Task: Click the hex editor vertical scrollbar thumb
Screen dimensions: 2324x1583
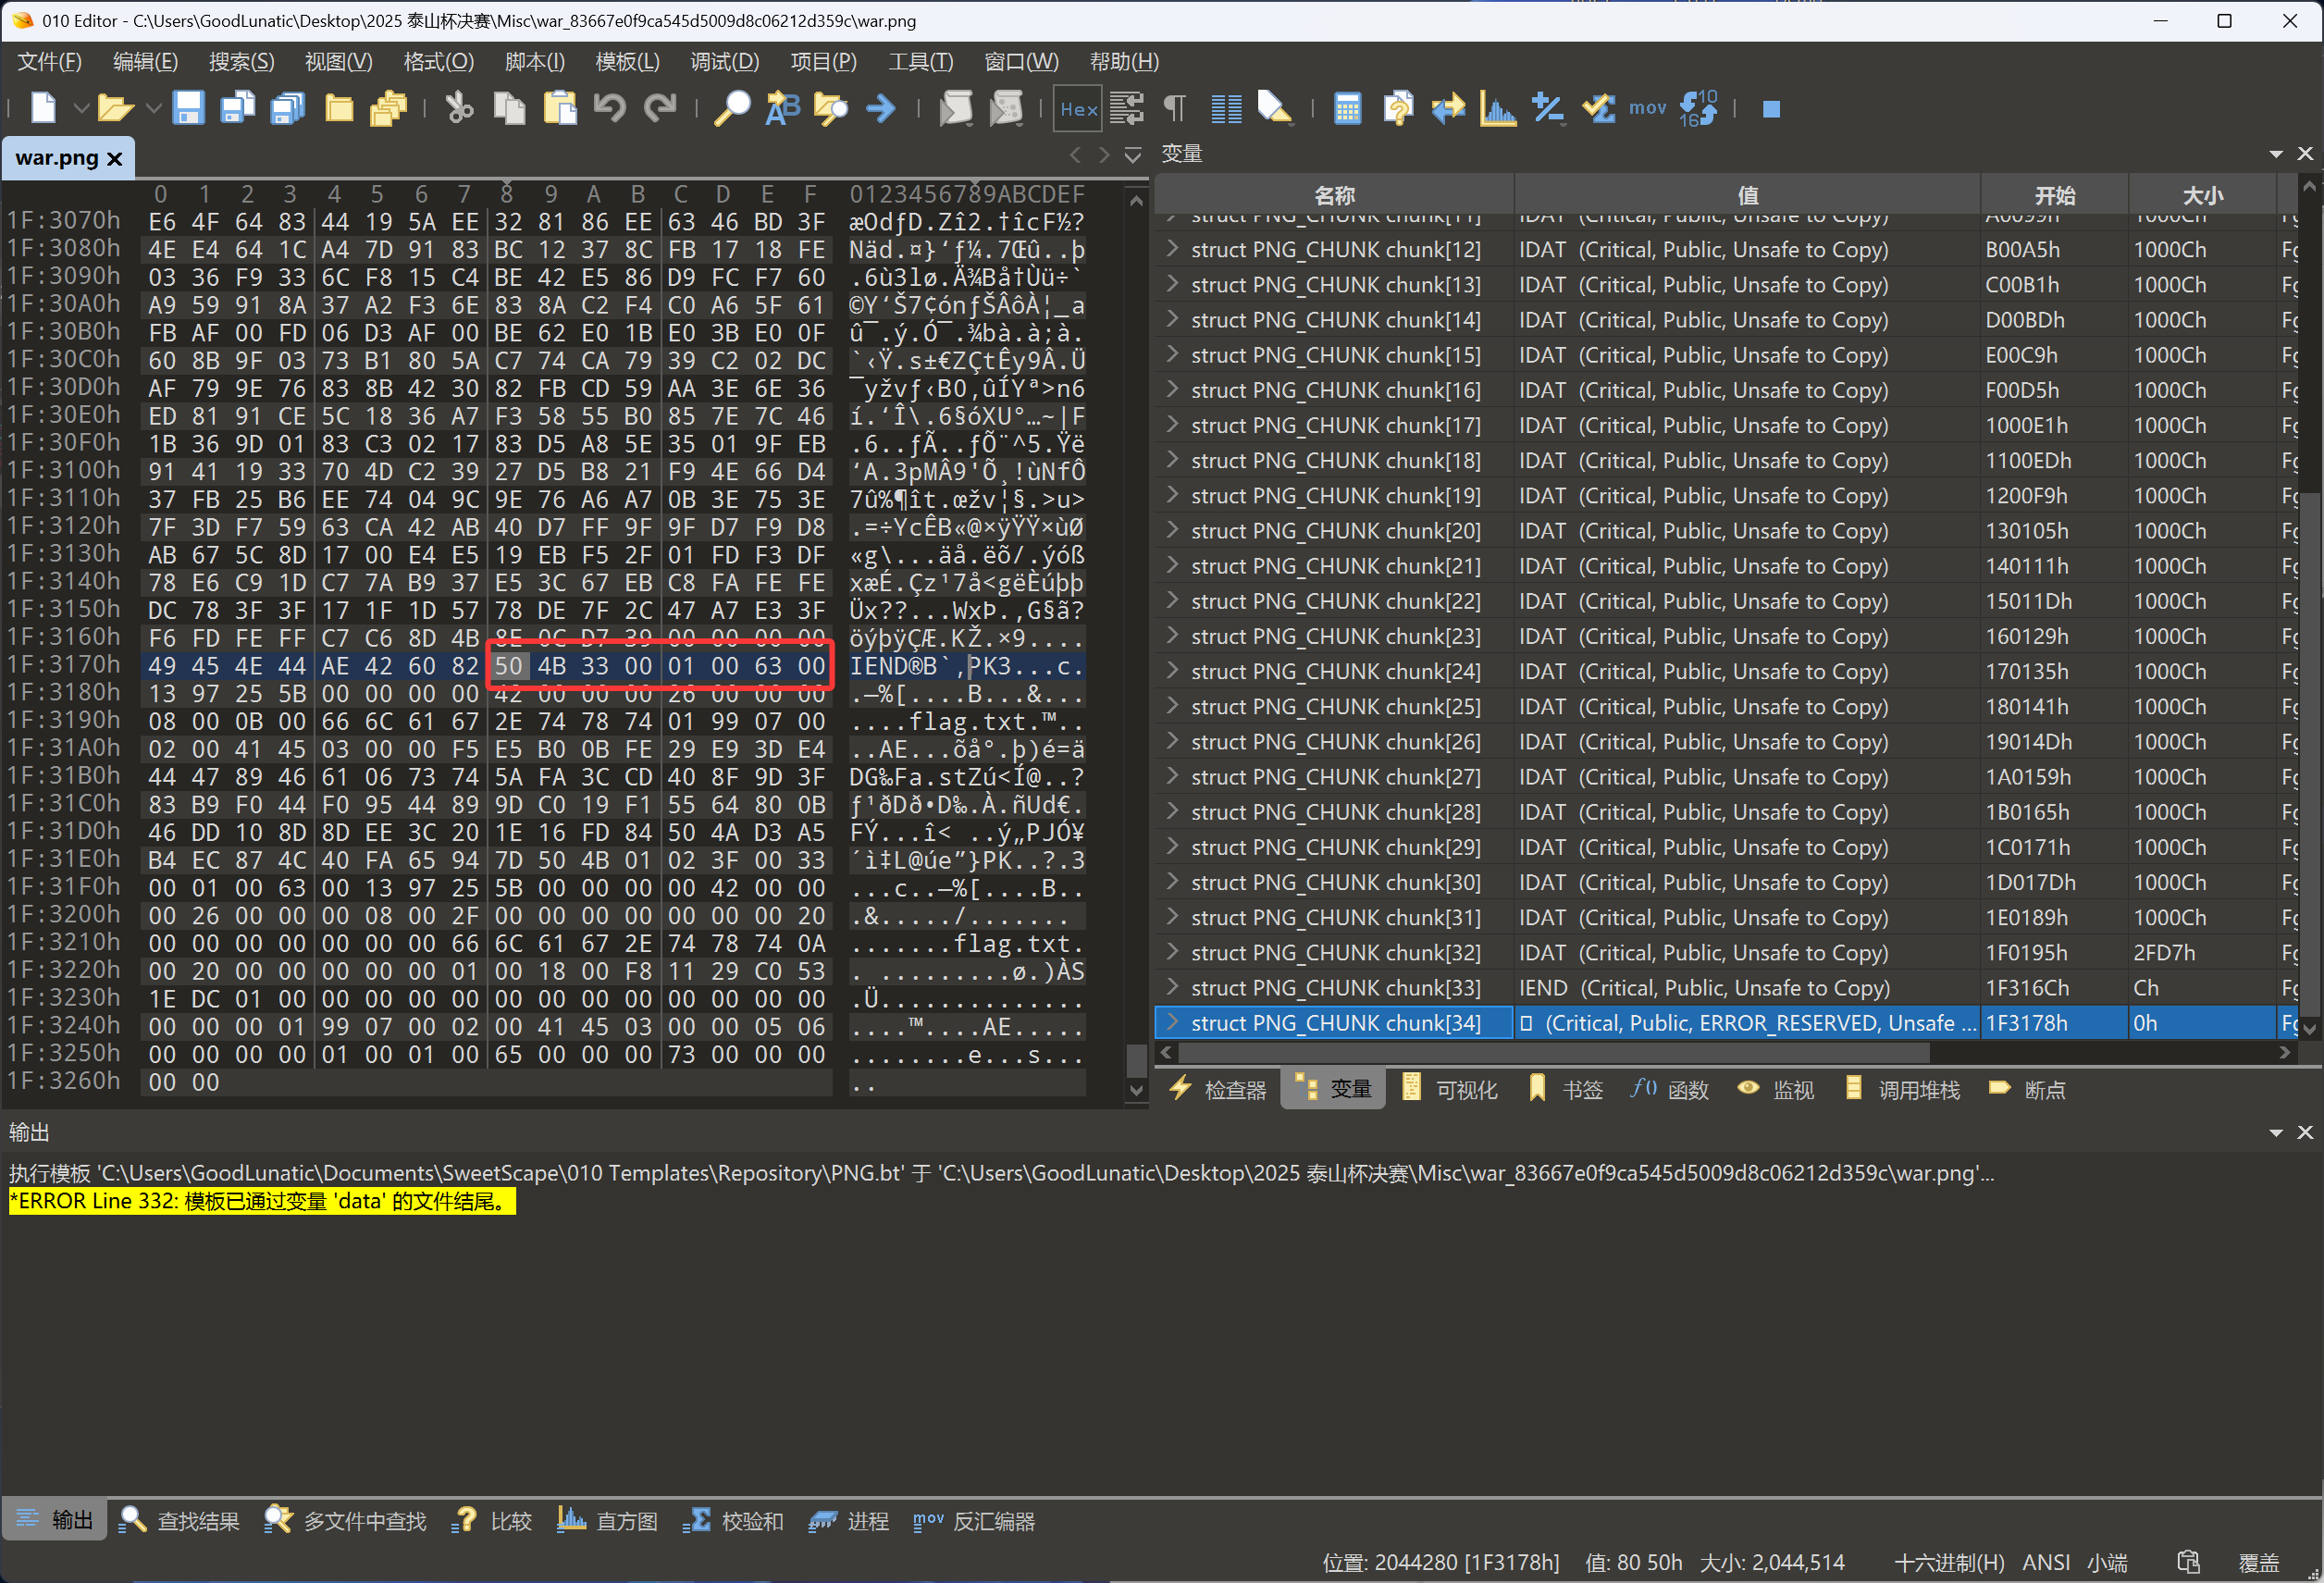Action: pos(1136,1059)
